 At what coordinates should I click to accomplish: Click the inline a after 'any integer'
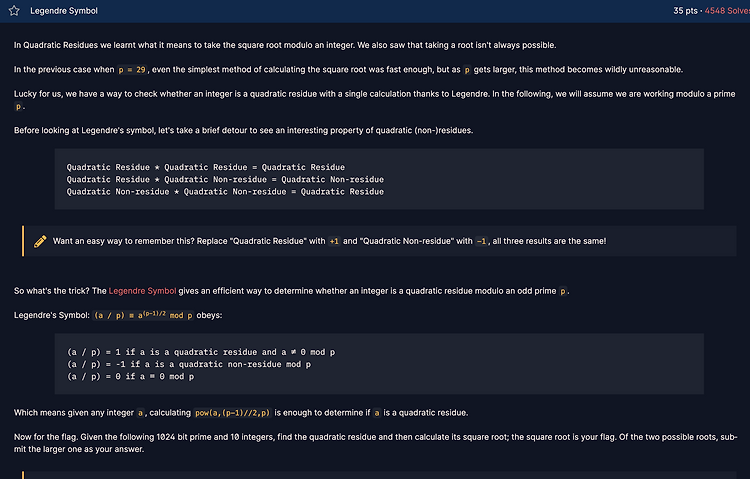click(140, 413)
